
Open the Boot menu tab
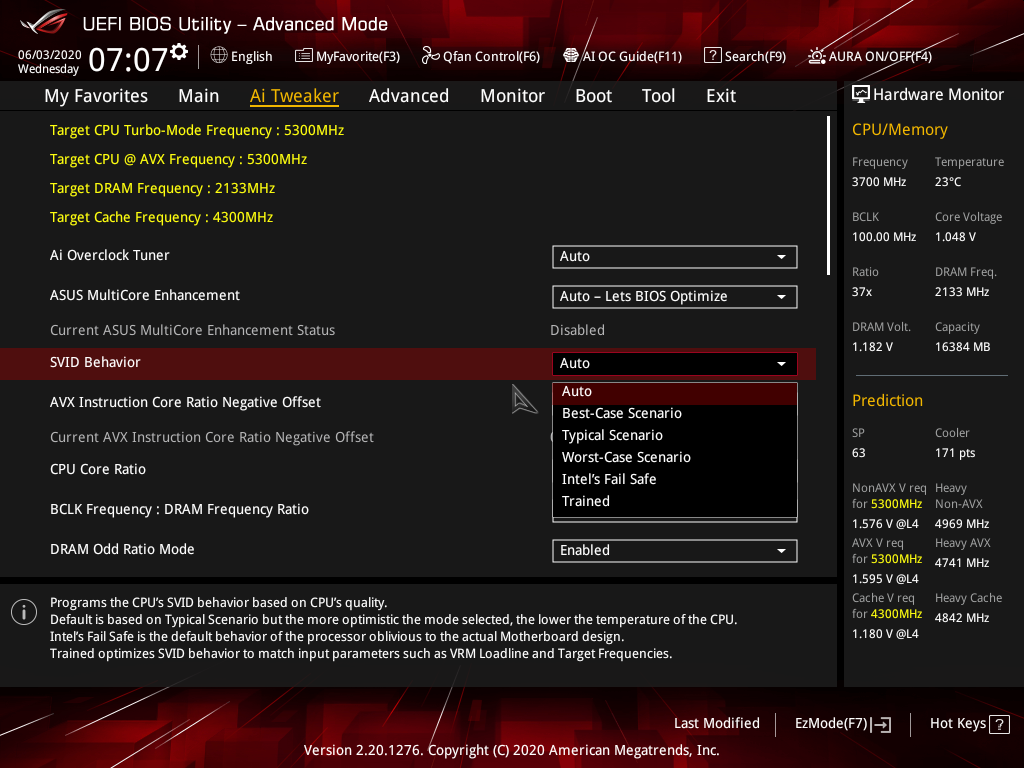tap(593, 95)
